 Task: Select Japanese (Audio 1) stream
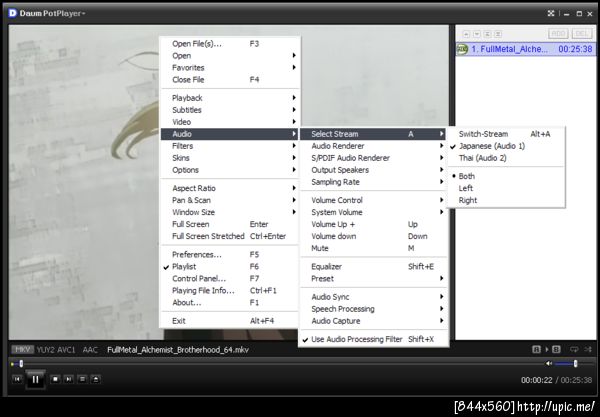pos(506,146)
